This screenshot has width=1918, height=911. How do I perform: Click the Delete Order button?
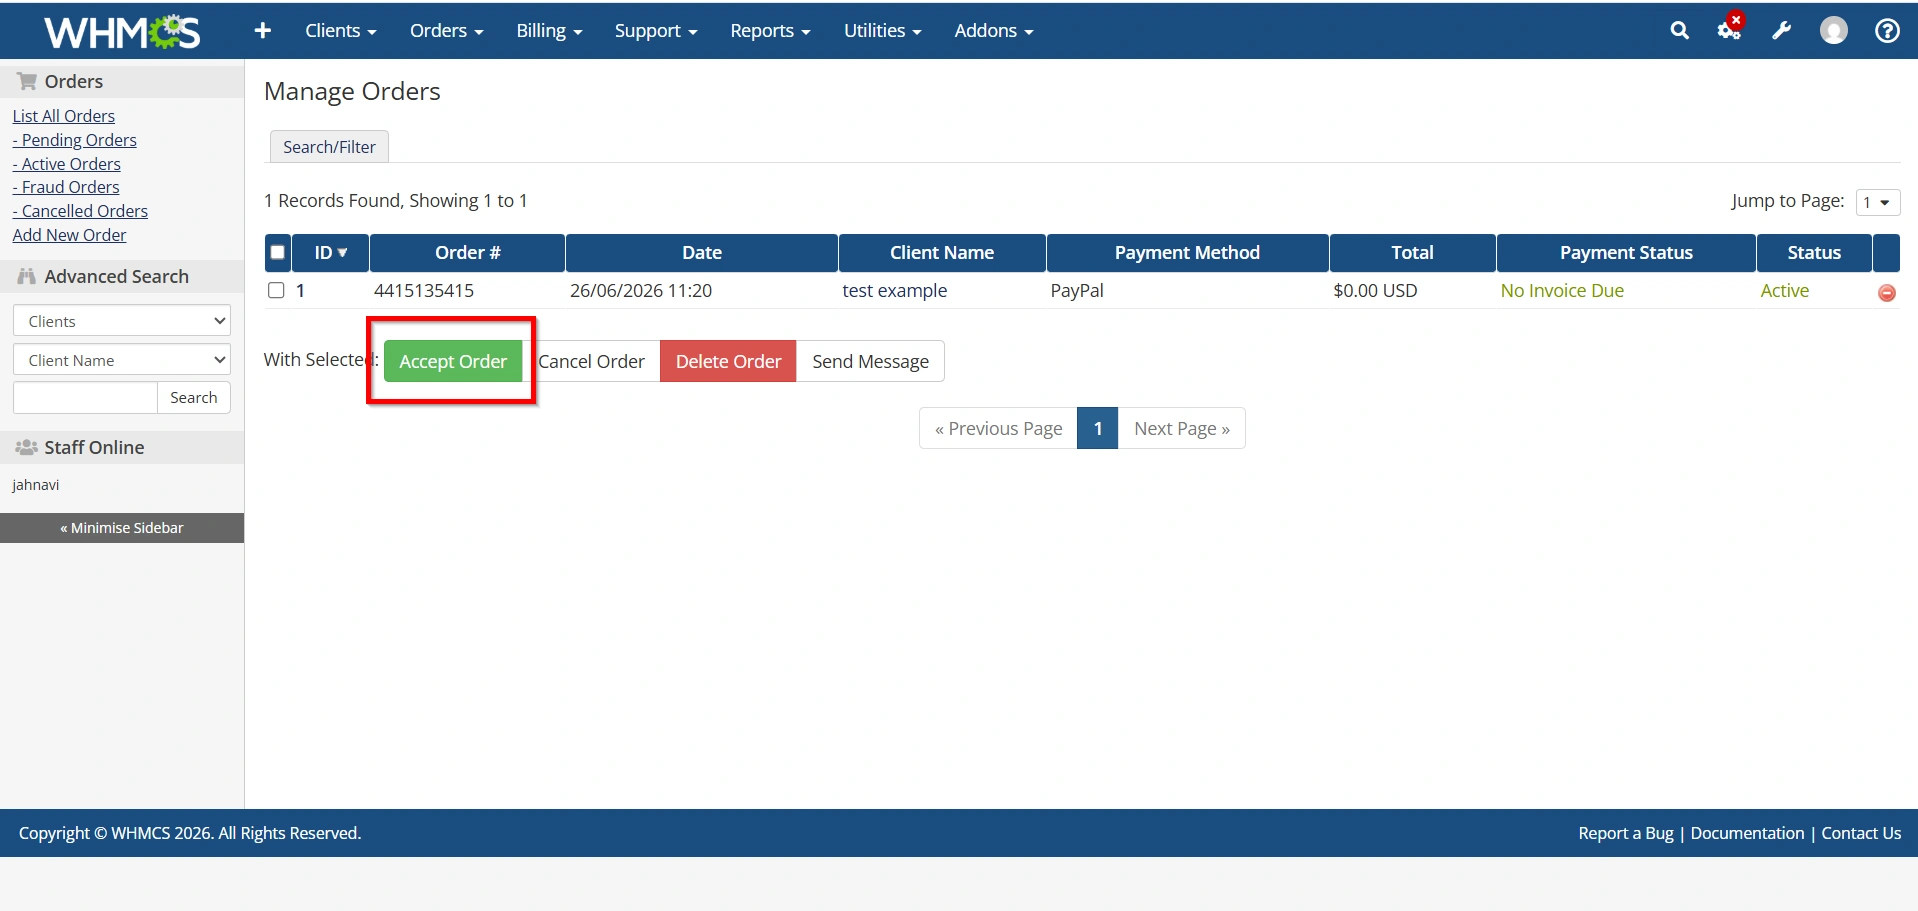(x=728, y=362)
